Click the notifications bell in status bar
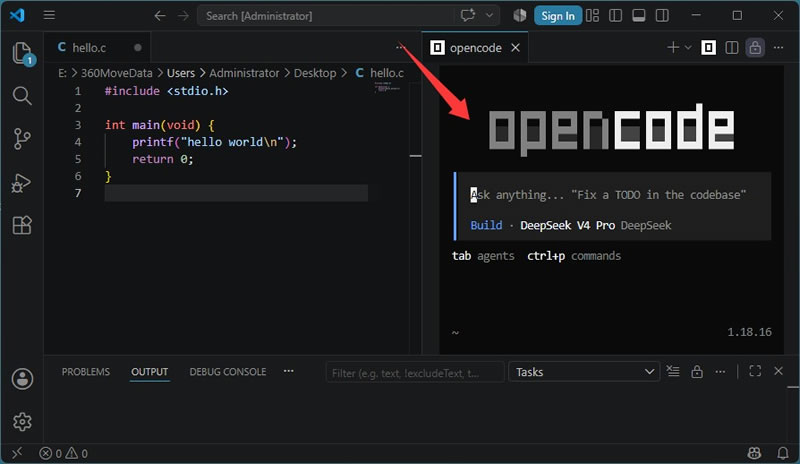The width and height of the screenshot is (800, 464). coord(783,453)
